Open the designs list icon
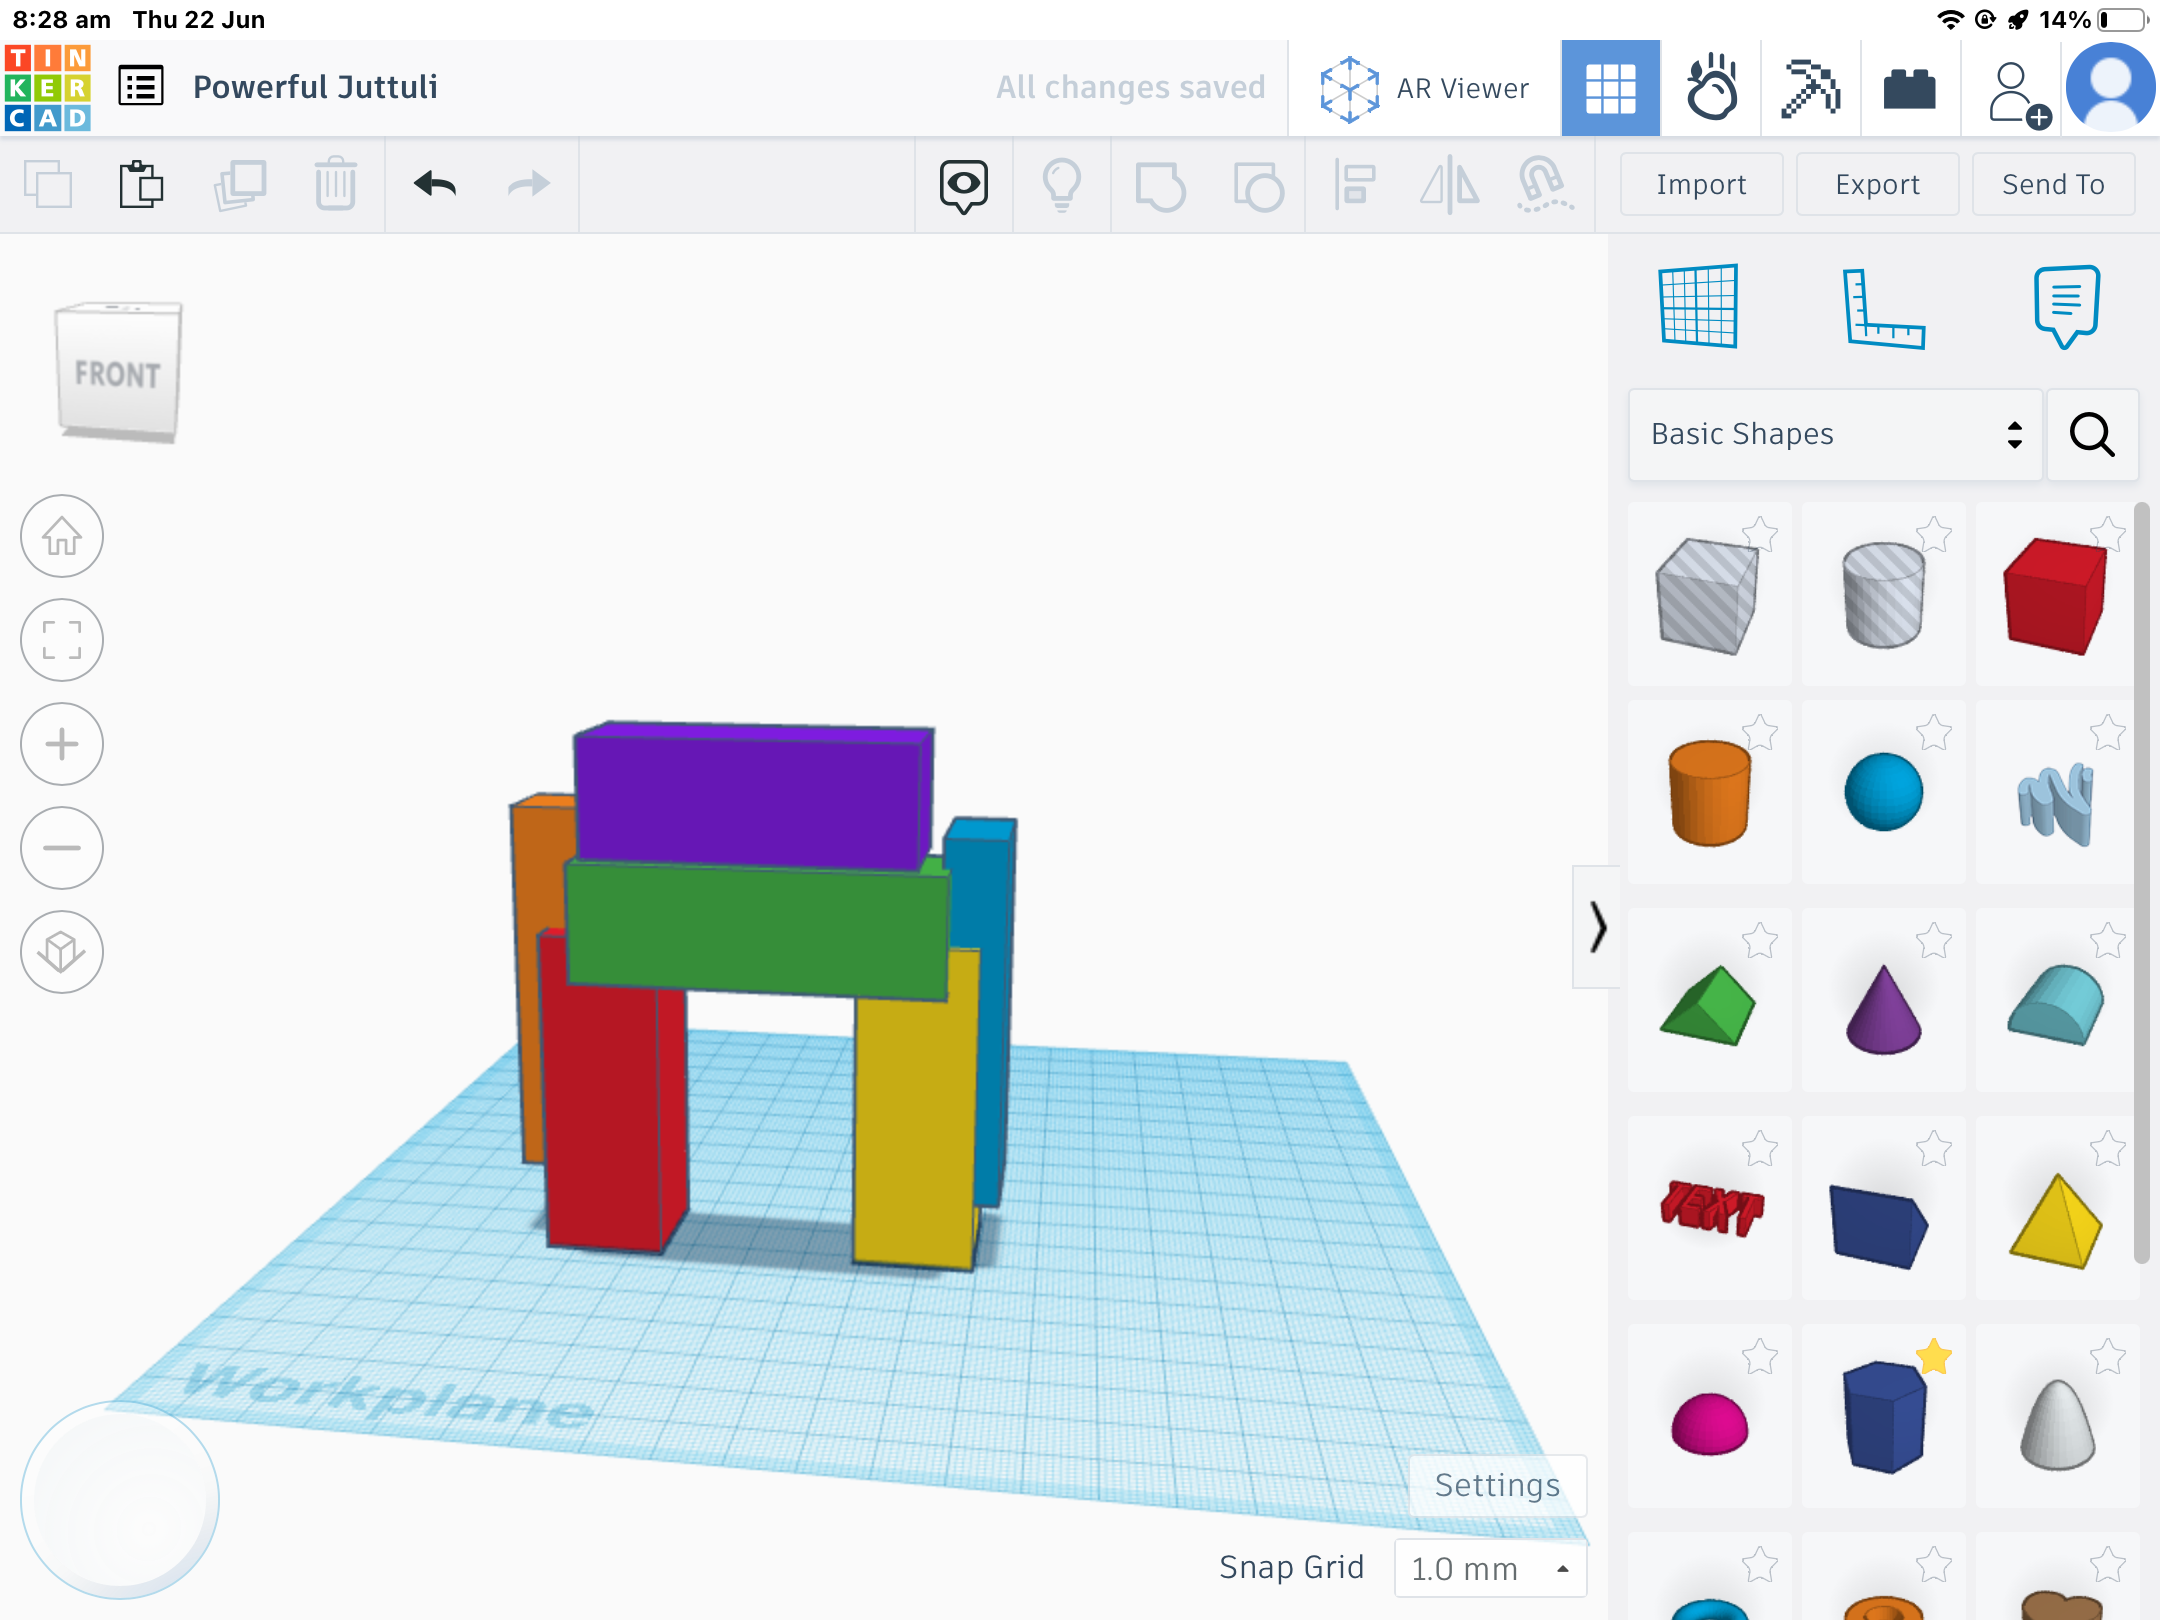Image resolution: width=2160 pixels, height=1620 pixels. click(x=141, y=87)
